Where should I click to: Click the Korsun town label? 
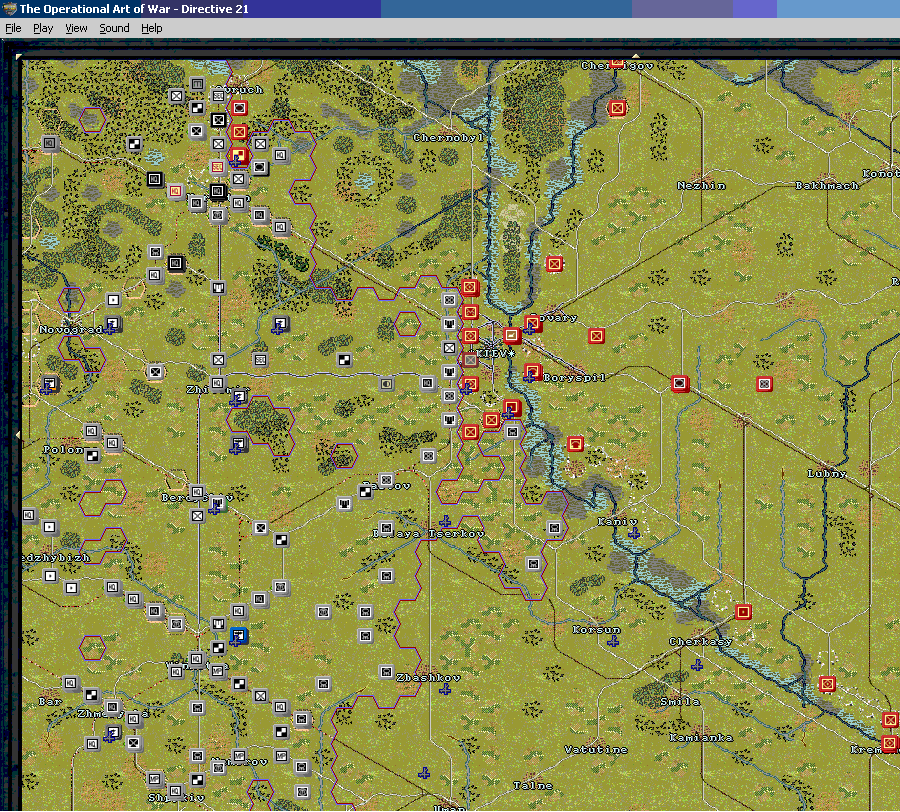pyautogui.click(x=596, y=630)
